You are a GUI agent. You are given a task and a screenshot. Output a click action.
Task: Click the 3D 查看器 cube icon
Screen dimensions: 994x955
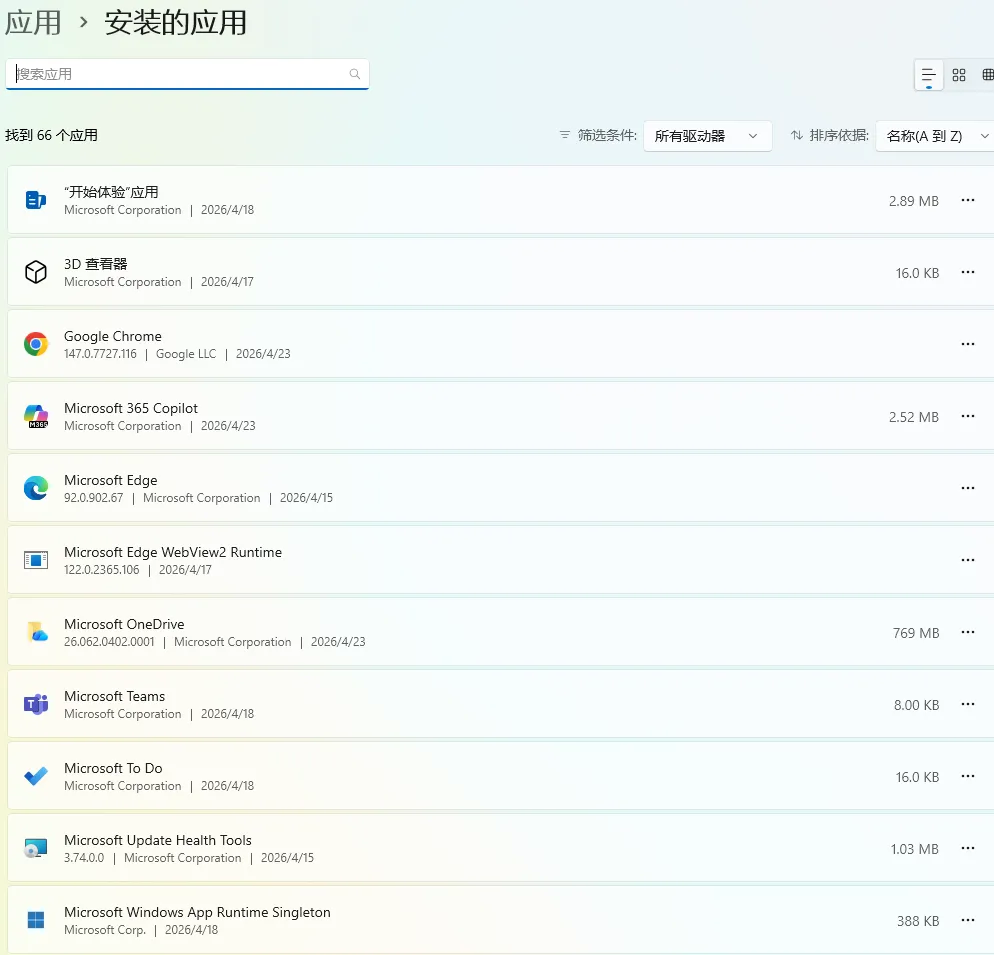point(36,272)
